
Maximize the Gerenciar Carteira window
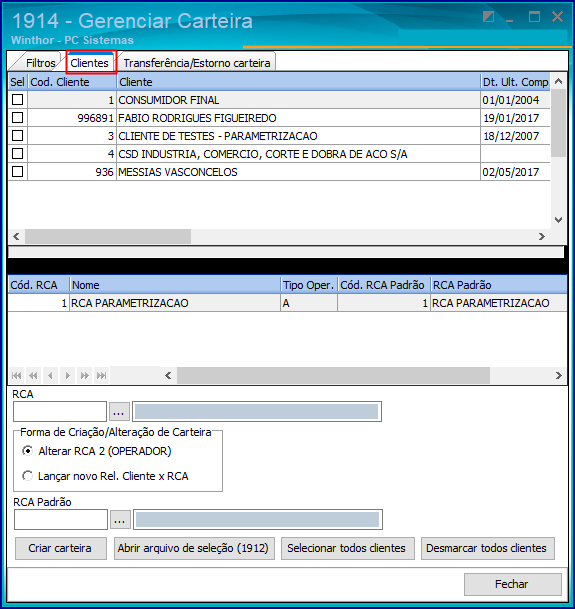pyautogui.click(x=534, y=17)
